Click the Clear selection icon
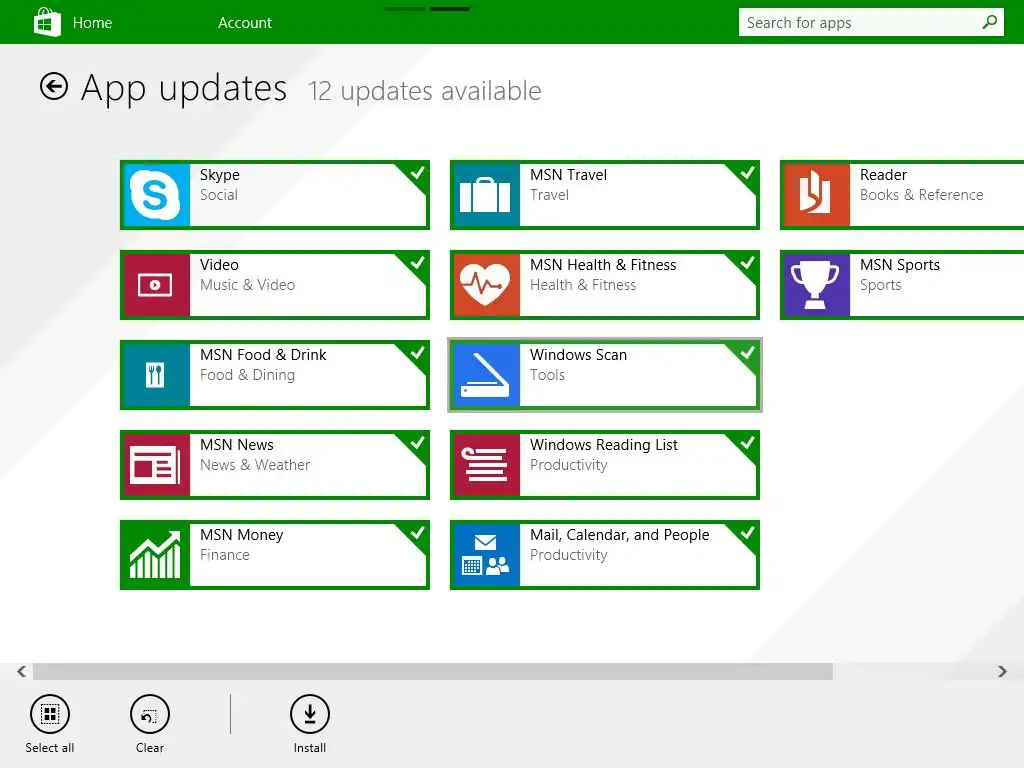1024x768 pixels. (150, 714)
